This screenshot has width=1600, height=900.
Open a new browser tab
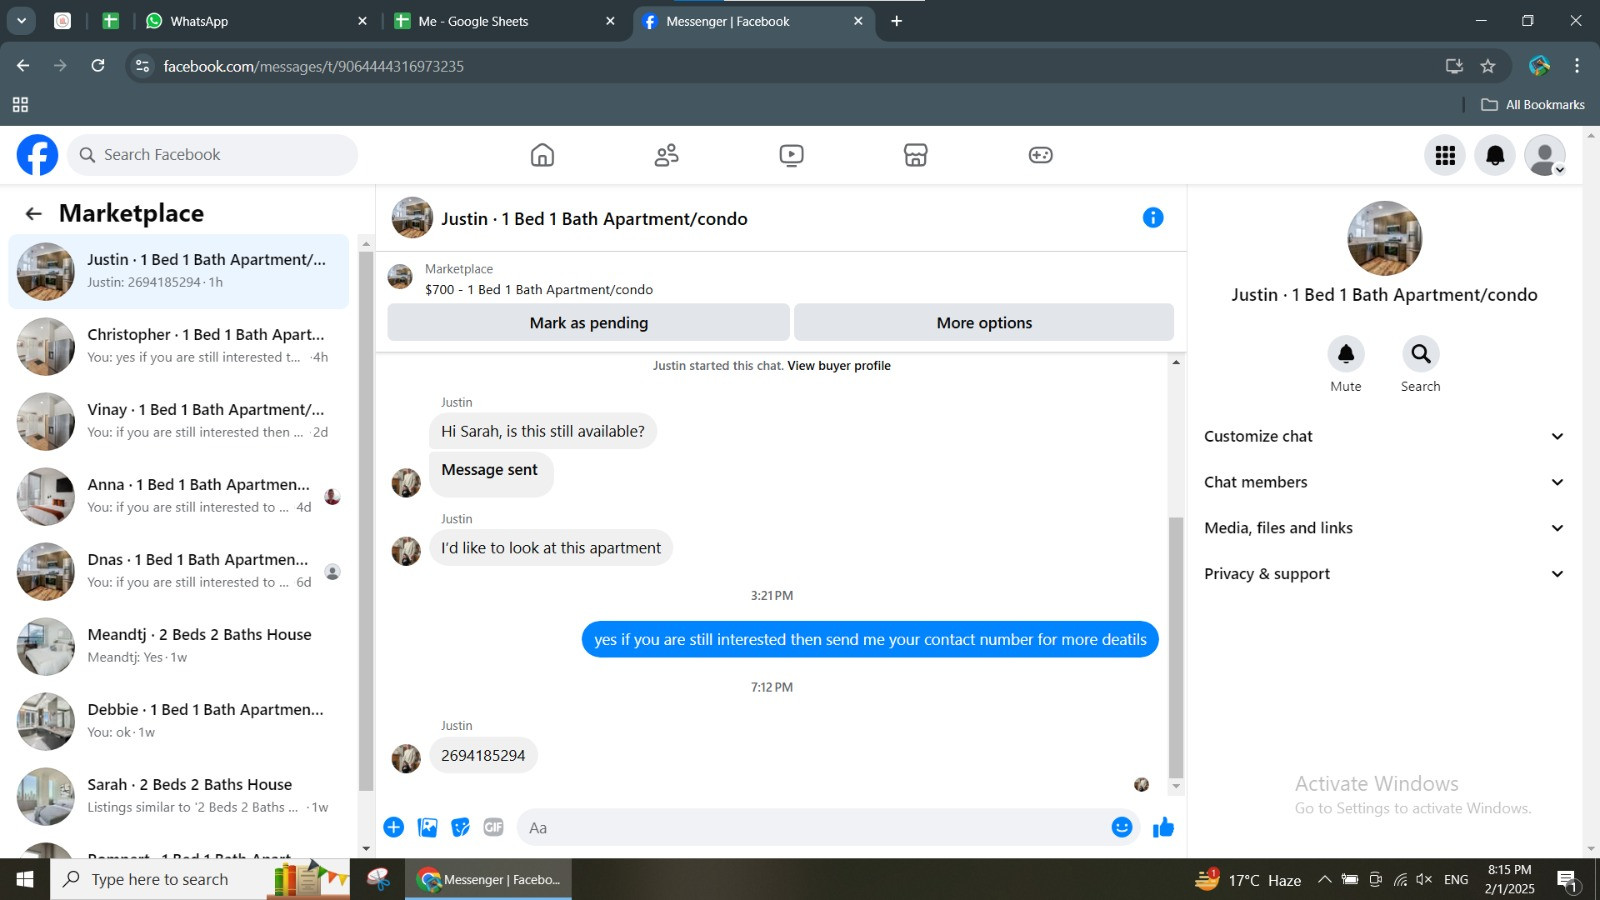coord(897,21)
